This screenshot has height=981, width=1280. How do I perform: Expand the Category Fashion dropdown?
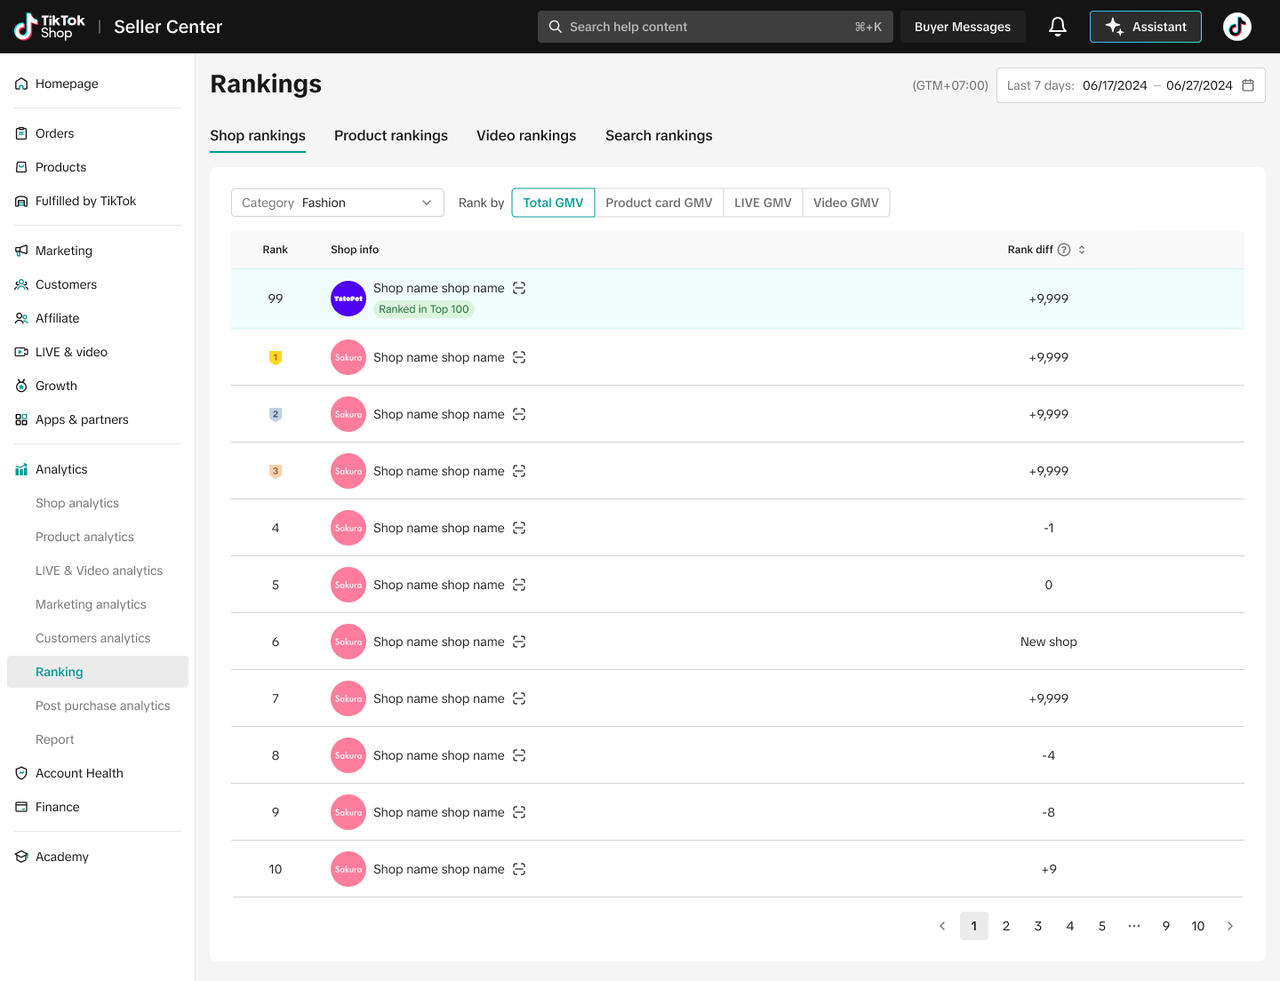point(337,203)
